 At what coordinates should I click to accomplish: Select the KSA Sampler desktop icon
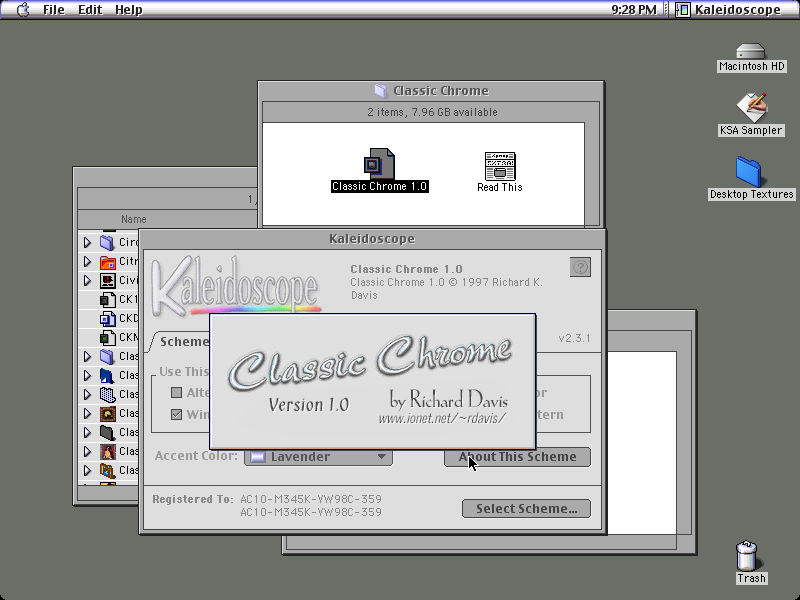752,108
